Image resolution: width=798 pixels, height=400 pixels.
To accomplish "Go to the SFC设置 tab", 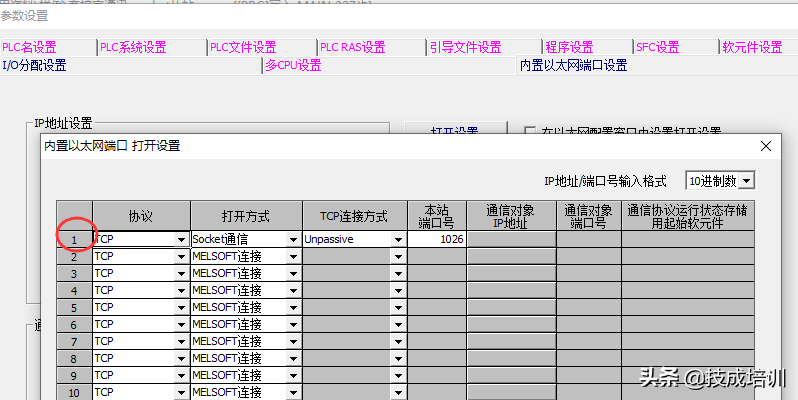I will click(x=658, y=47).
